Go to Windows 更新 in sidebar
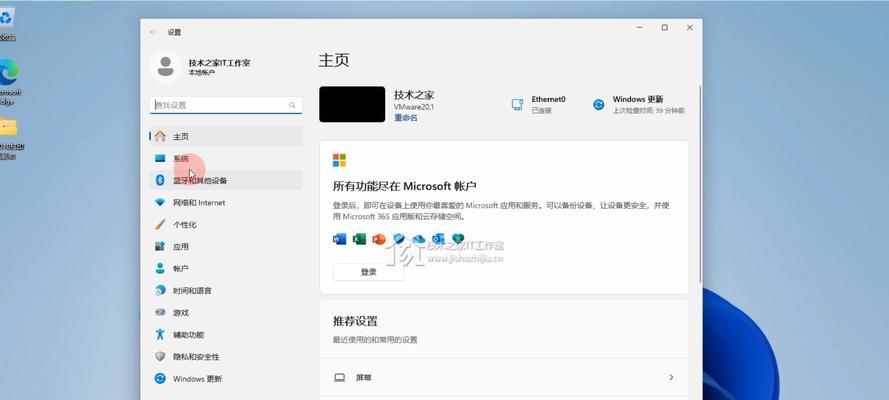 pos(226,378)
